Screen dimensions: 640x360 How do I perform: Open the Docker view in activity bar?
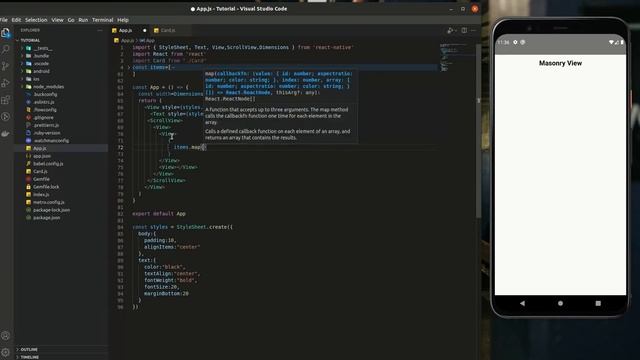(x=6, y=133)
